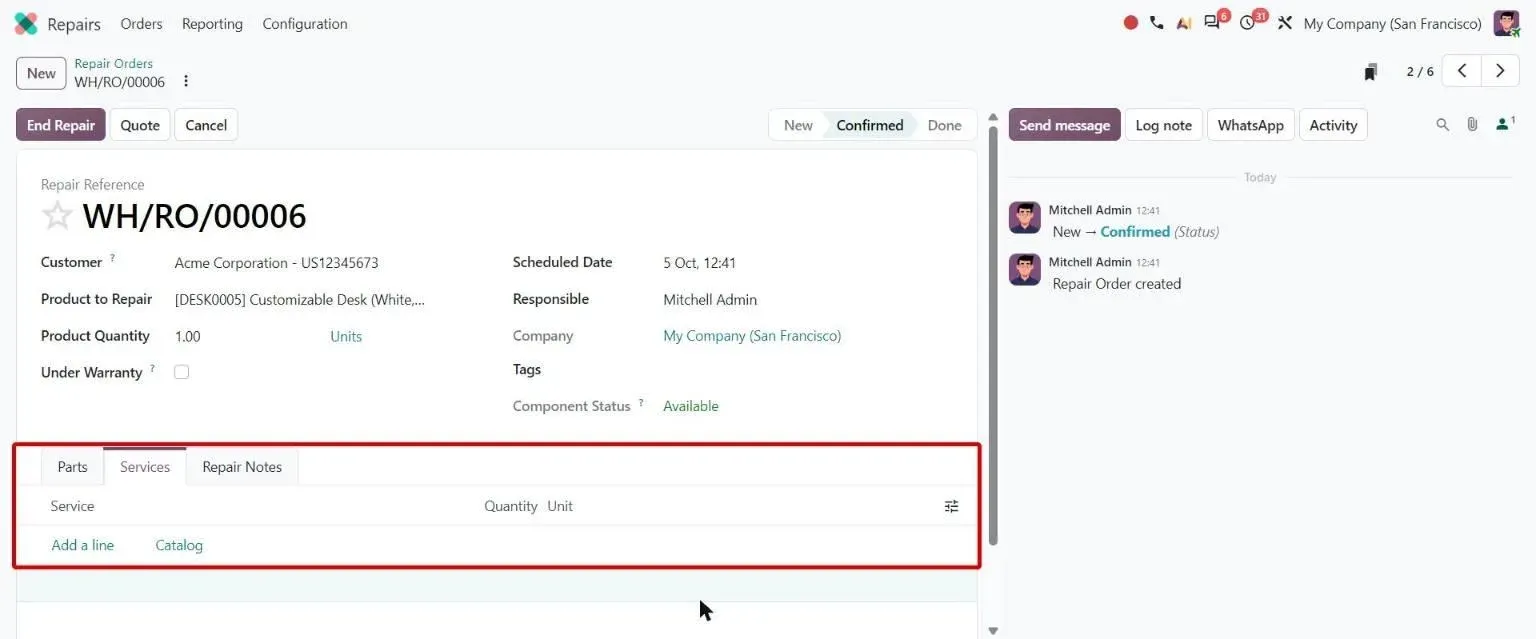The width and height of the screenshot is (1536, 639).
Task: Click Mitchell Admin avatar on Confirmed message
Action: (x=1025, y=217)
